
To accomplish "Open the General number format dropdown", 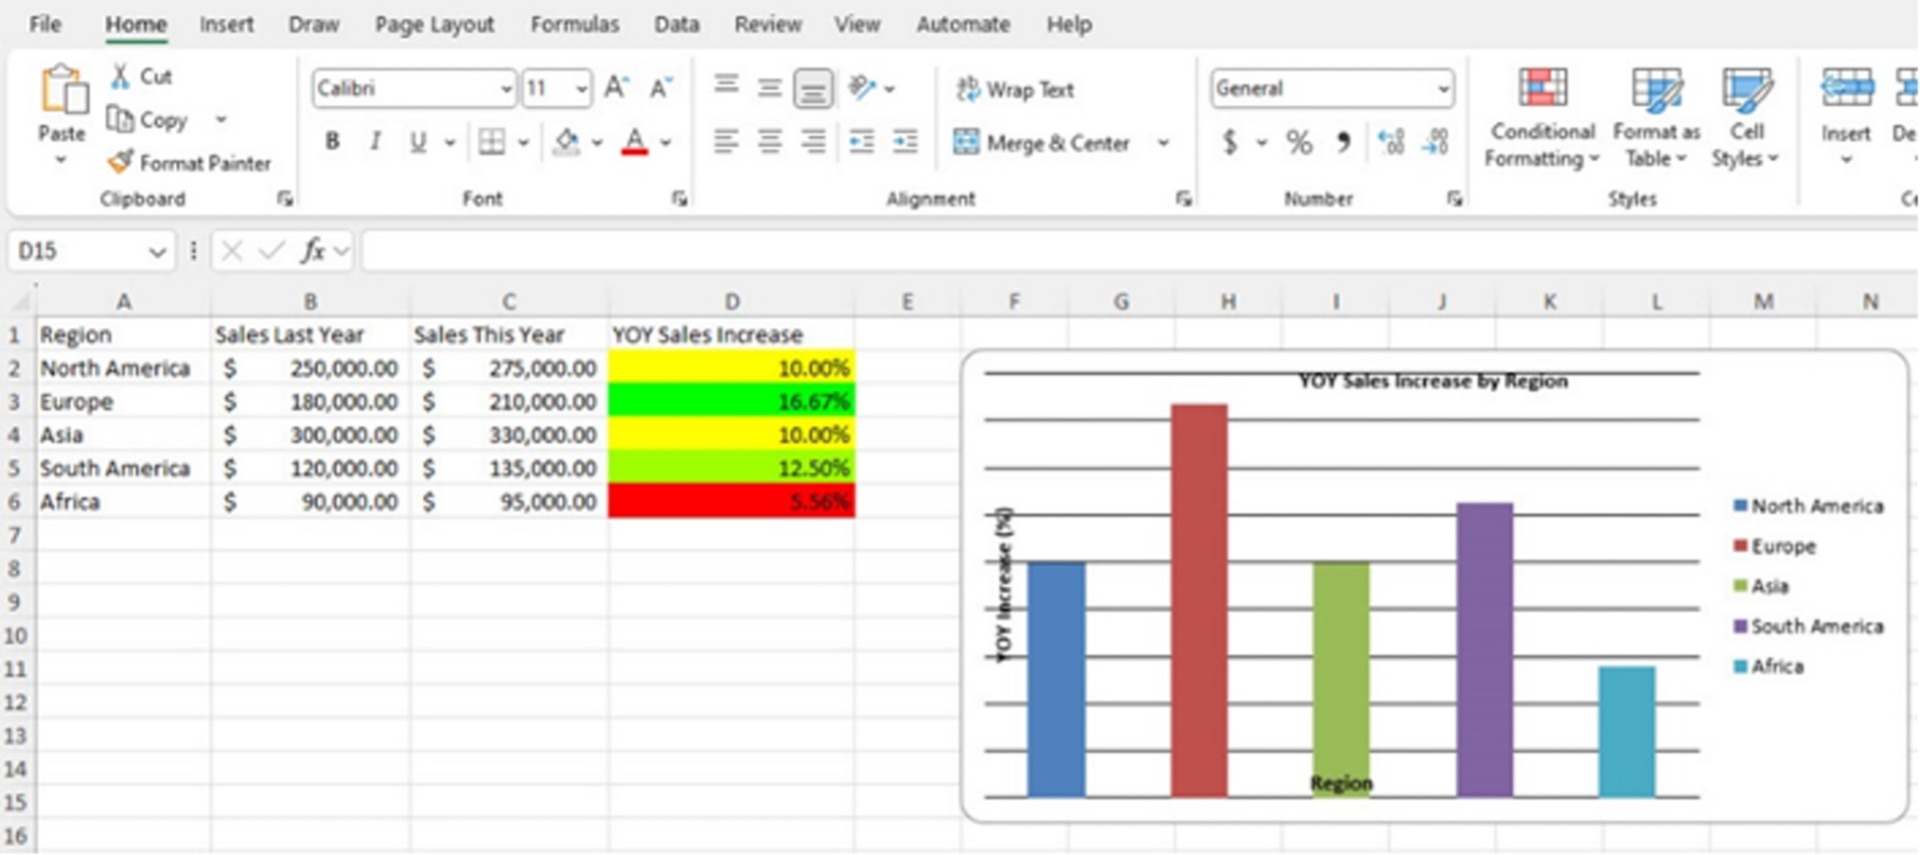I will (1443, 89).
